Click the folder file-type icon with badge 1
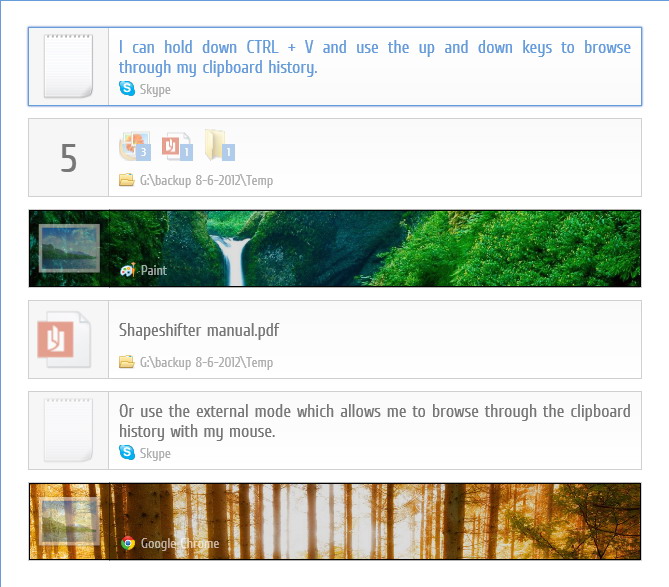Viewport: 669px width, 587px height. click(219, 145)
